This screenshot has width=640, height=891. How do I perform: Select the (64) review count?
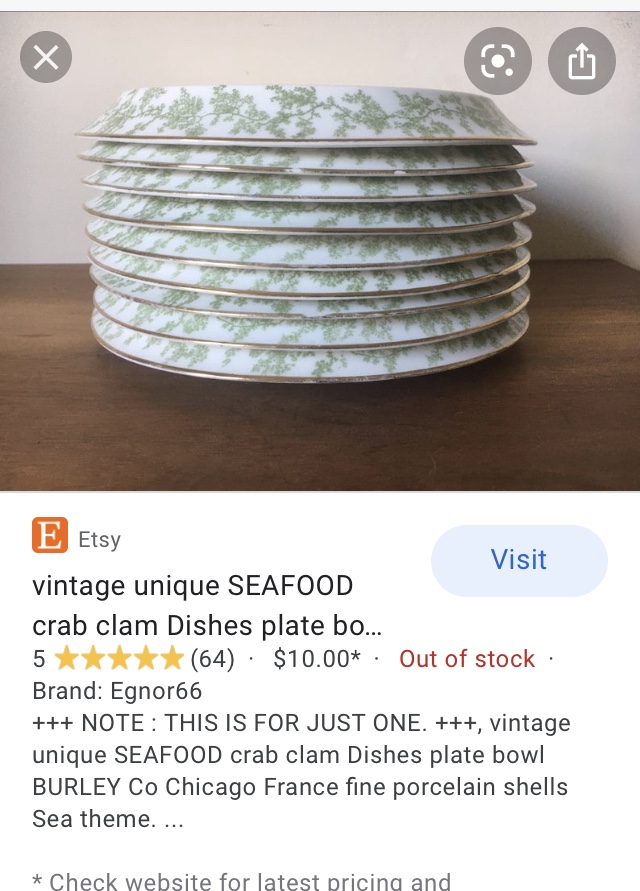tap(212, 659)
